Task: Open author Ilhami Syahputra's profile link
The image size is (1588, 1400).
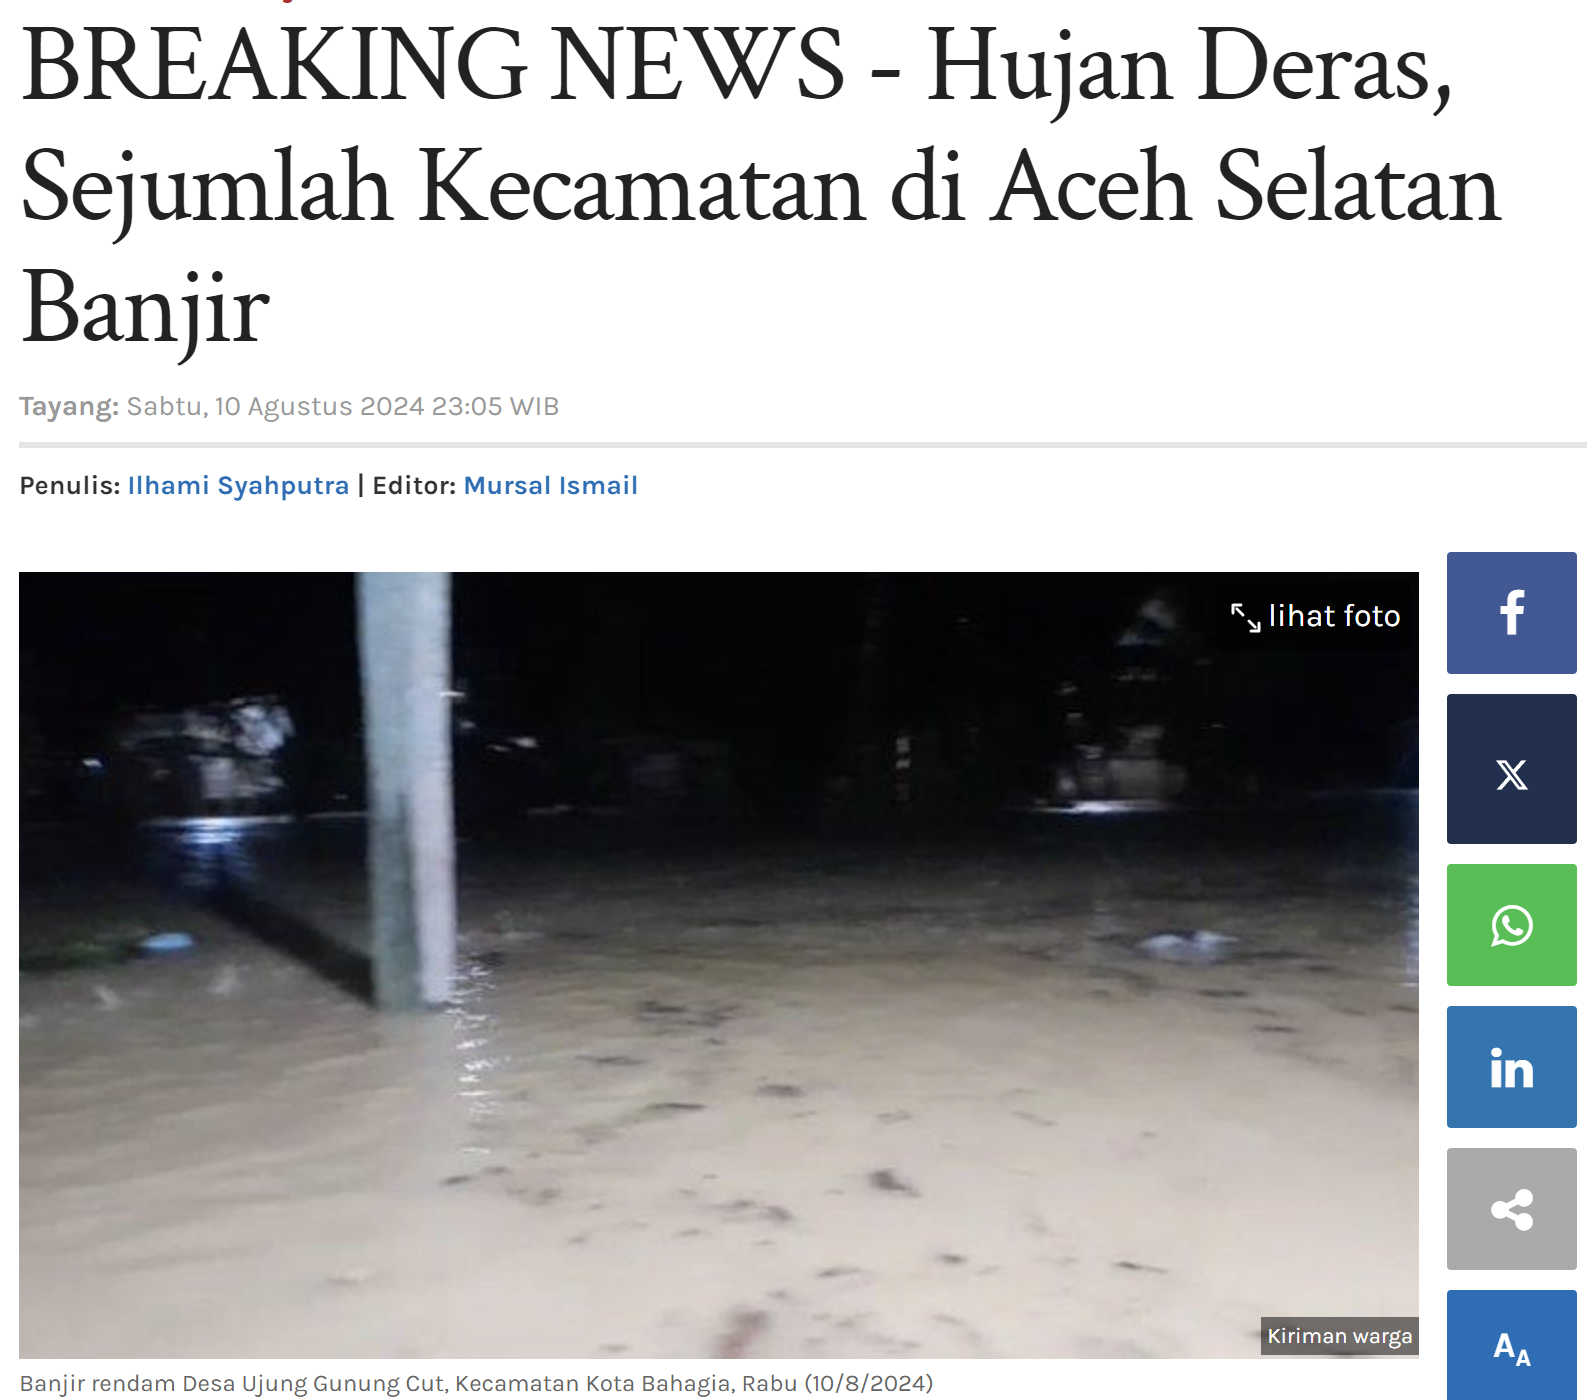Action: (x=238, y=485)
